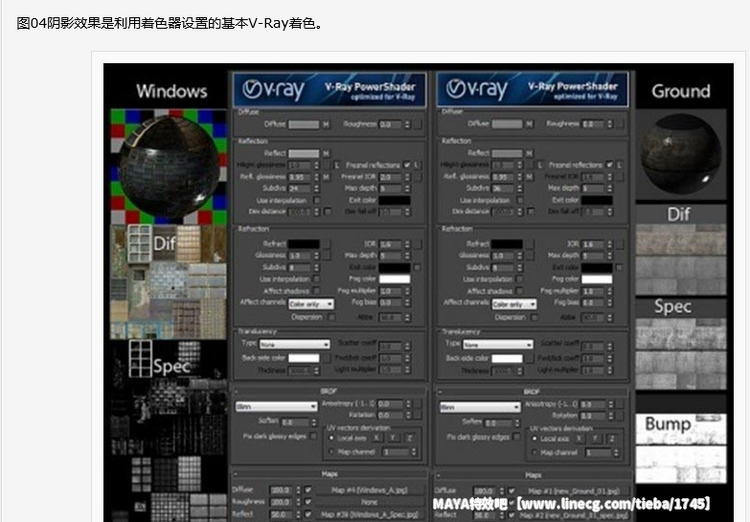Image resolution: width=750 pixels, height=522 pixels.
Task: Click Roughness stepper arrows in Windows material
Action: (408, 124)
